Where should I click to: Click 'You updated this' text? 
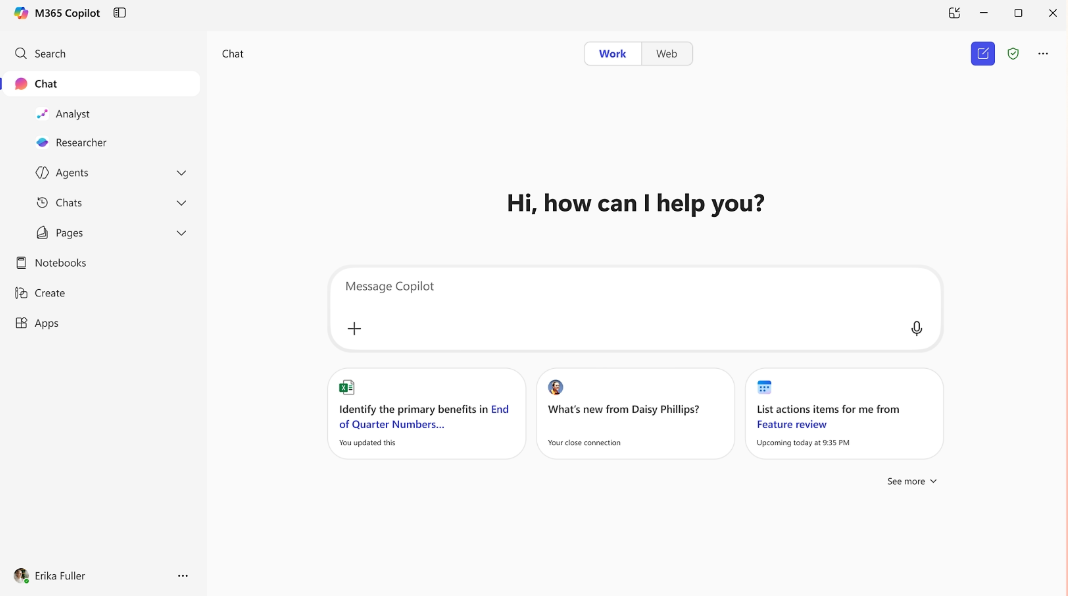pyautogui.click(x=367, y=443)
